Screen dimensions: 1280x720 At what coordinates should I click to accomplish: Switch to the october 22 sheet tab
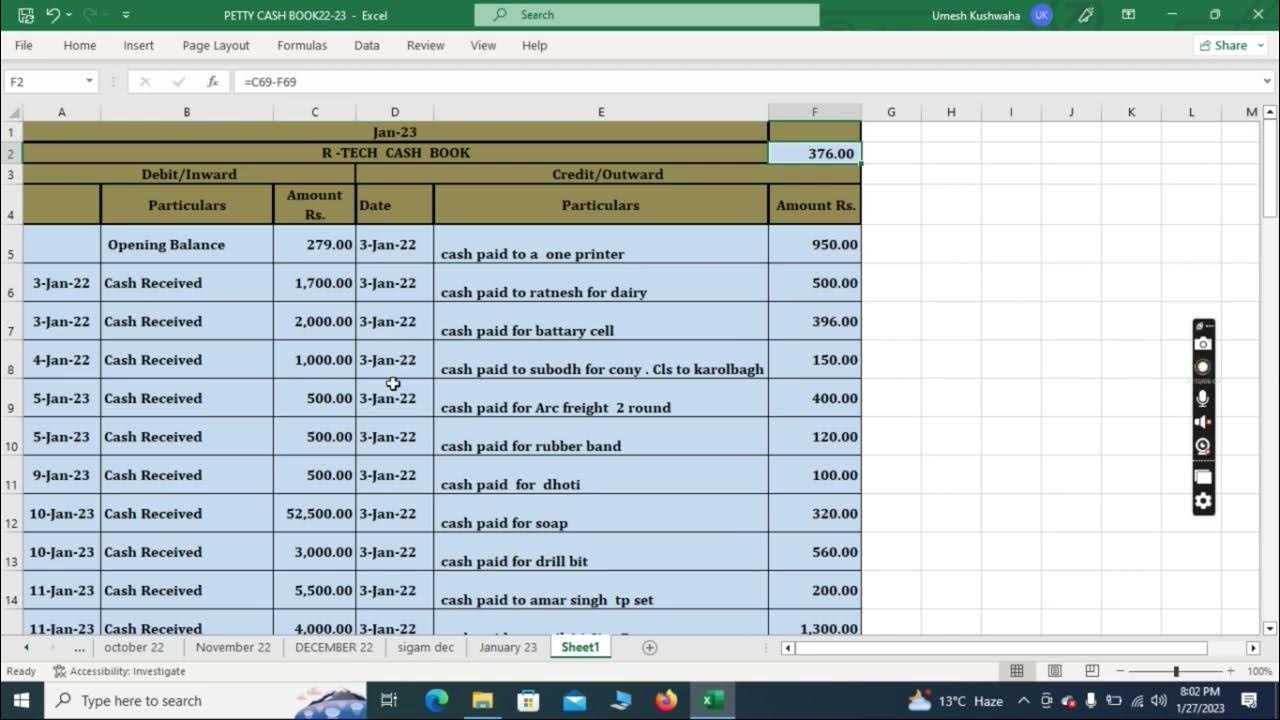(x=134, y=648)
